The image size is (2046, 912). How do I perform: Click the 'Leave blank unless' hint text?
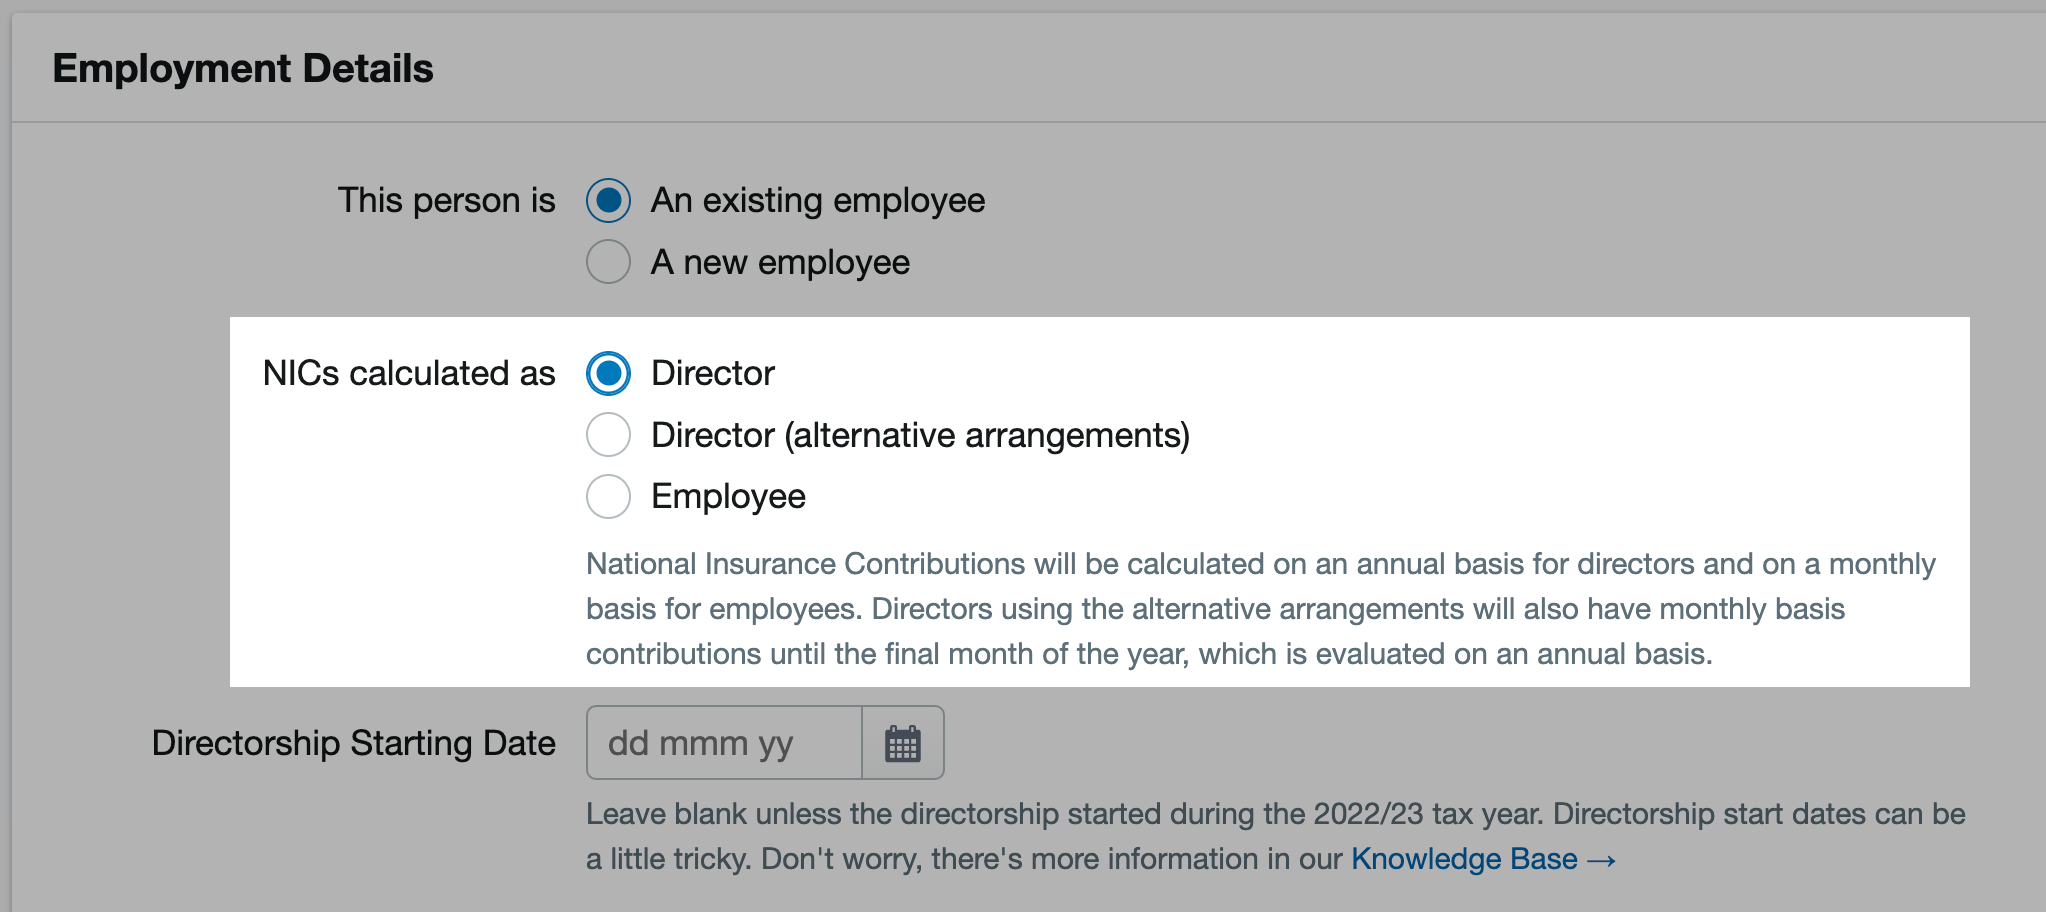point(1275,837)
